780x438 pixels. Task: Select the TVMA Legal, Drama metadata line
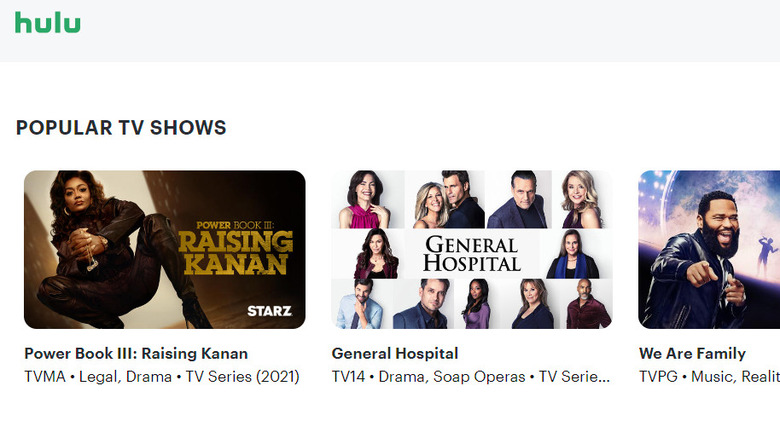[162, 377]
